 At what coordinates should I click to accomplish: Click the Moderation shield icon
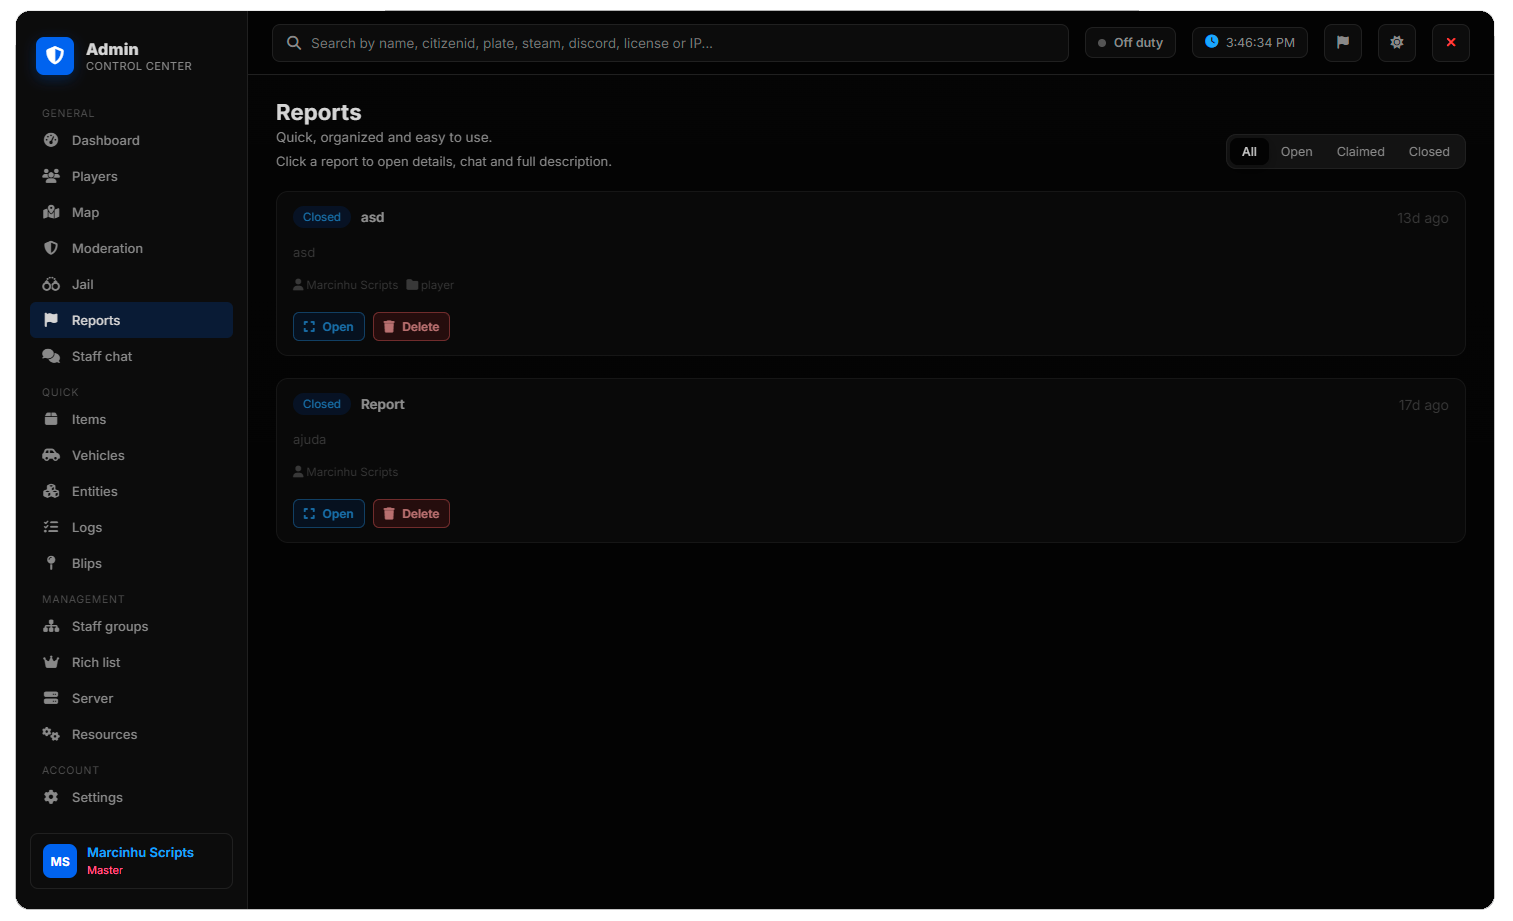51,248
